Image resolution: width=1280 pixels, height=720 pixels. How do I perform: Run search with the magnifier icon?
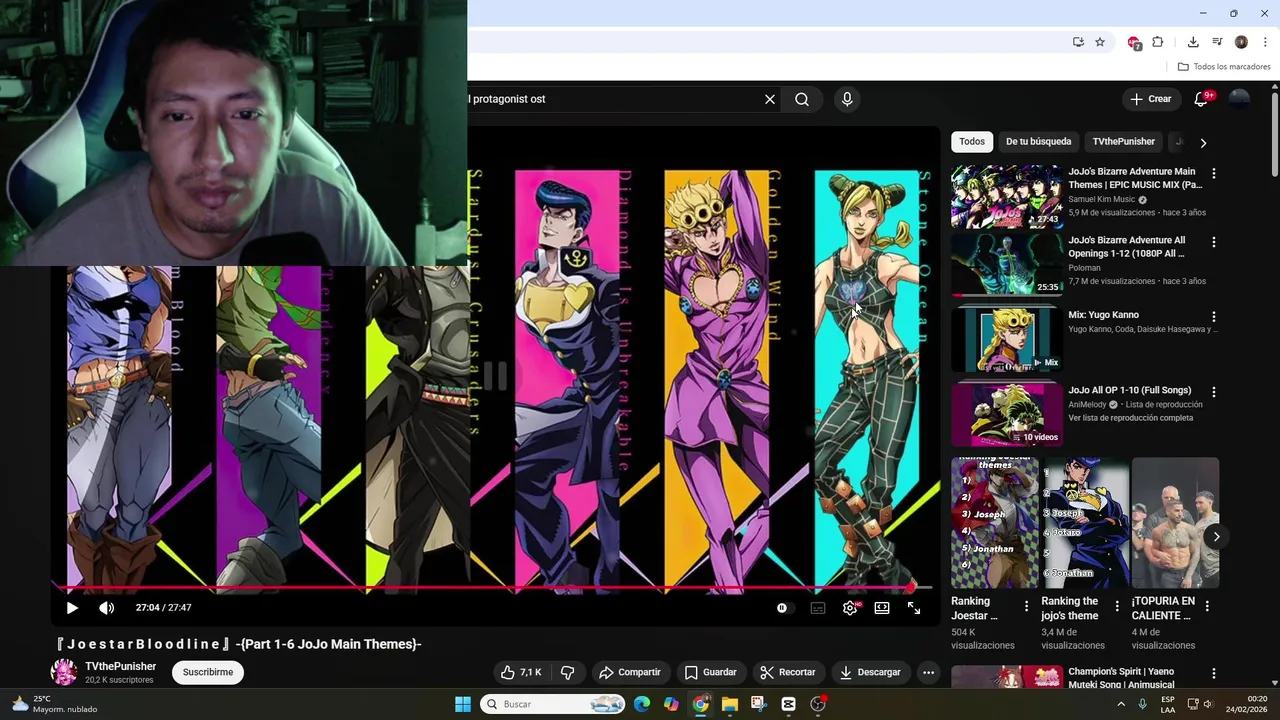[802, 99]
